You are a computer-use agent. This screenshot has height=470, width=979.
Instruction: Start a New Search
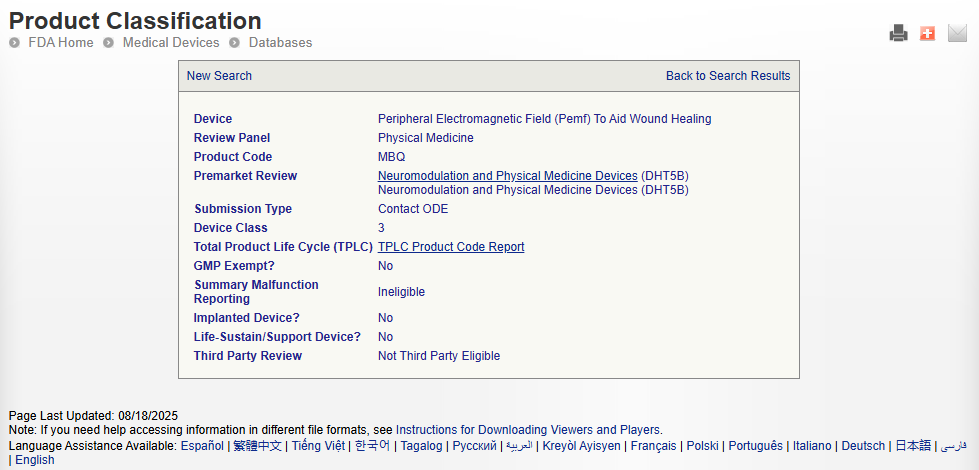(x=219, y=76)
